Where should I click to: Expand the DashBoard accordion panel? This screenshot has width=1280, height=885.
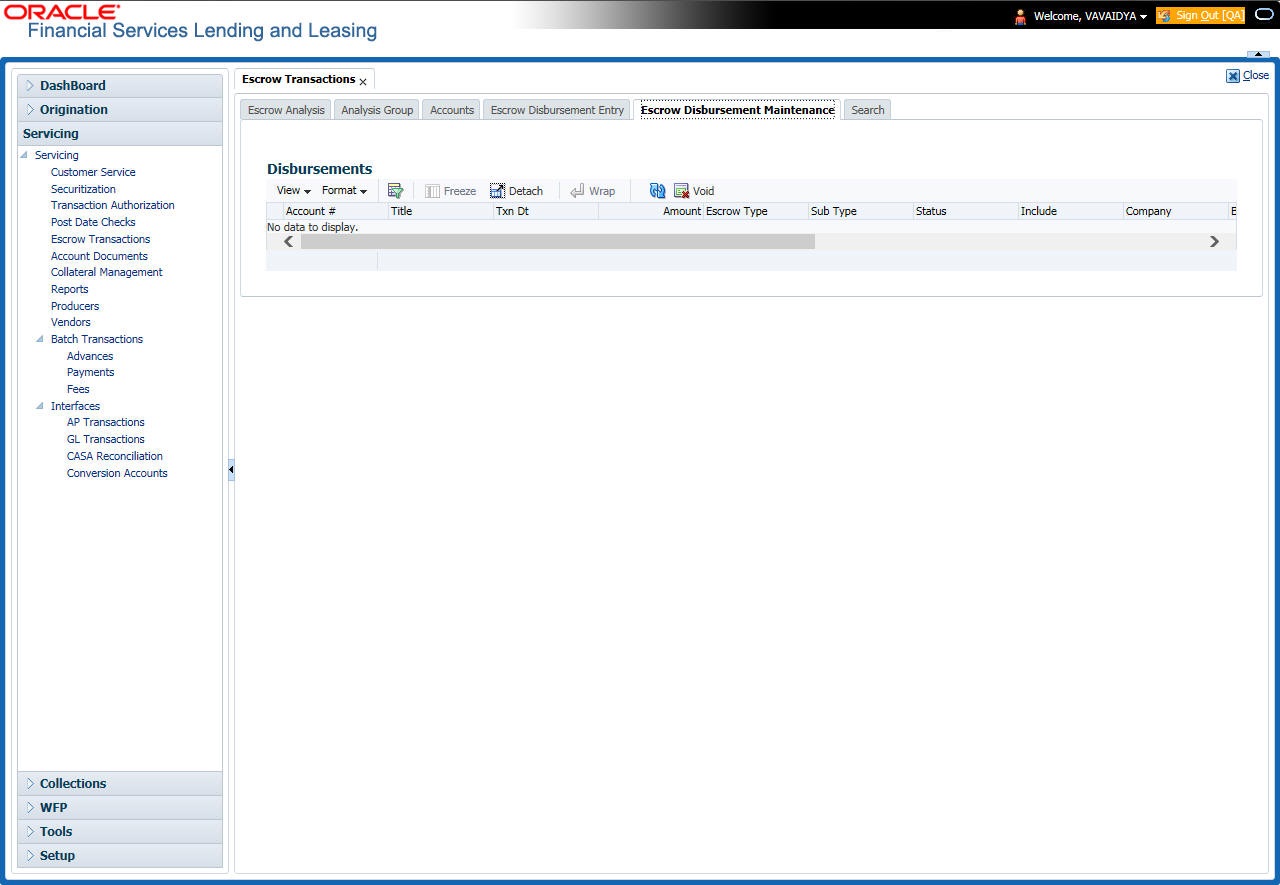[x=120, y=86]
